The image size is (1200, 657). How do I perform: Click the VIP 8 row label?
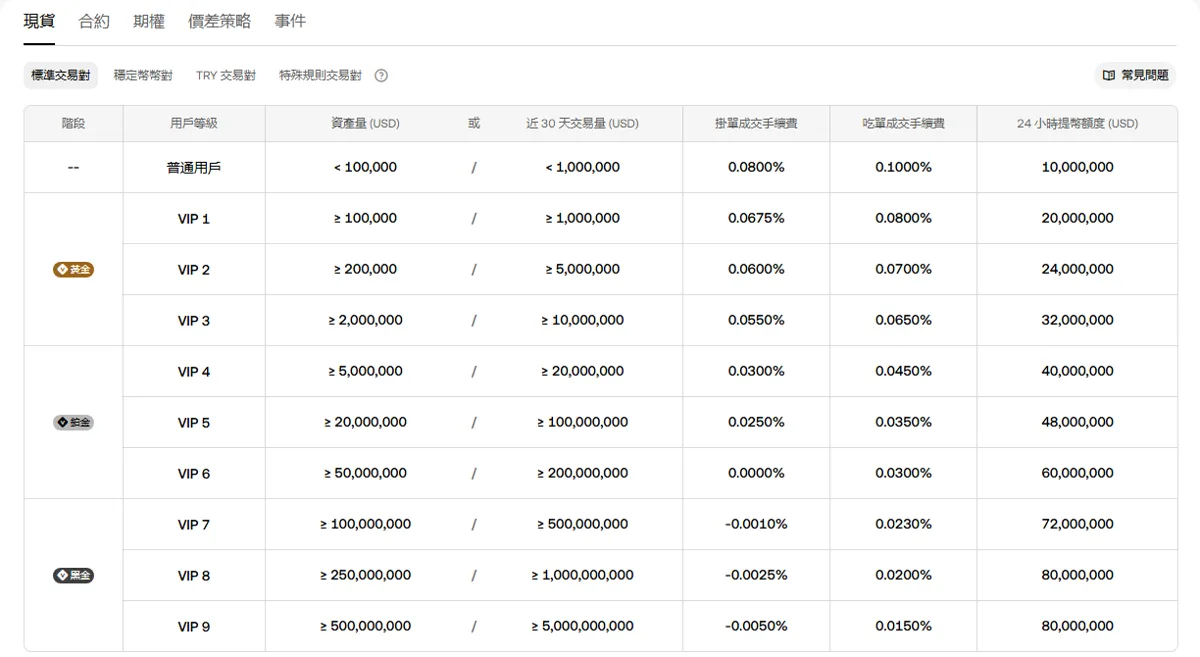click(x=194, y=576)
